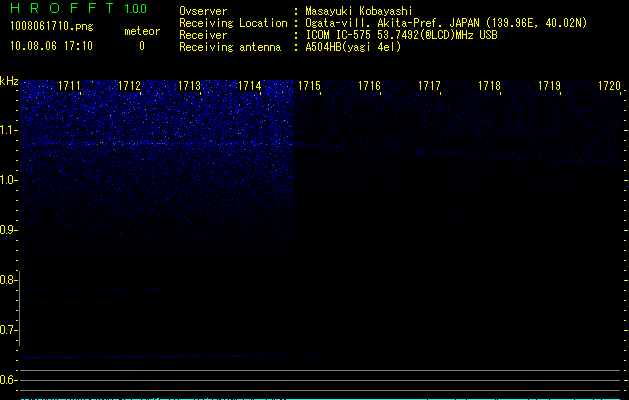The width and height of the screenshot is (629, 400).
Task: Click the date stamp 10.08.06 17:10
Action: tap(51, 46)
